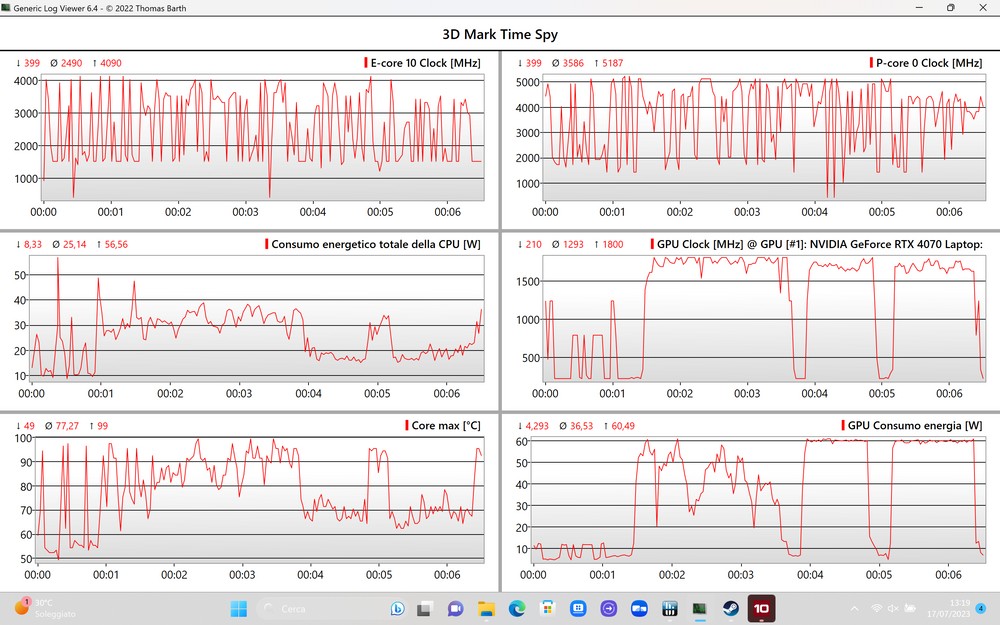Open the notification badge showing 4
Image resolution: width=1000 pixels, height=625 pixels.
click(981, 609)
